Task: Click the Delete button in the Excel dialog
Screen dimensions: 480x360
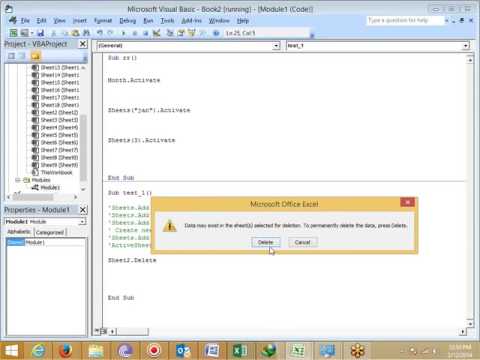Action: [266, 242]
